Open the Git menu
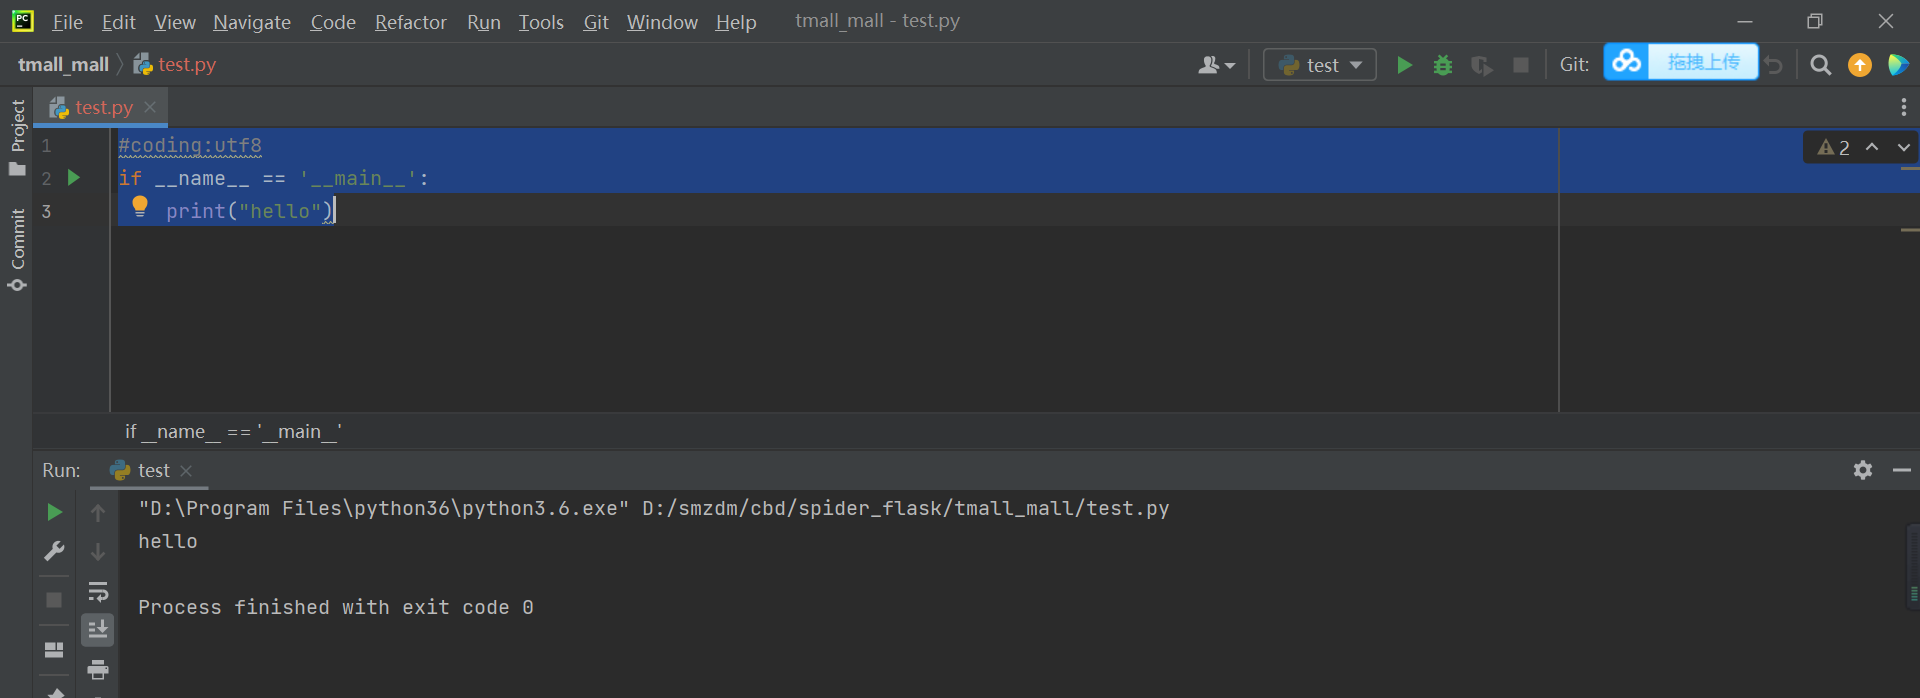 [596, 22]
